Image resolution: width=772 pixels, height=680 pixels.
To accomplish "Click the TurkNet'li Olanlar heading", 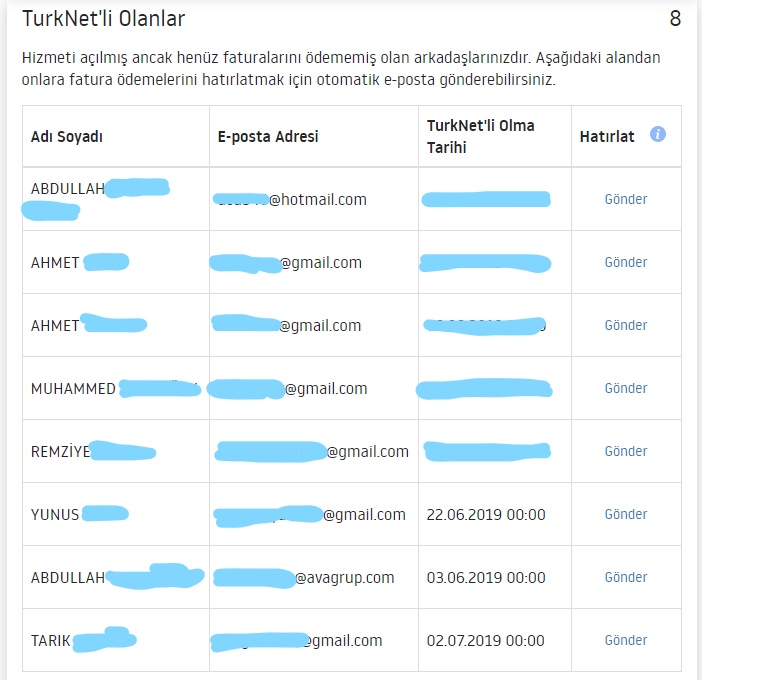I will (103, 19).
